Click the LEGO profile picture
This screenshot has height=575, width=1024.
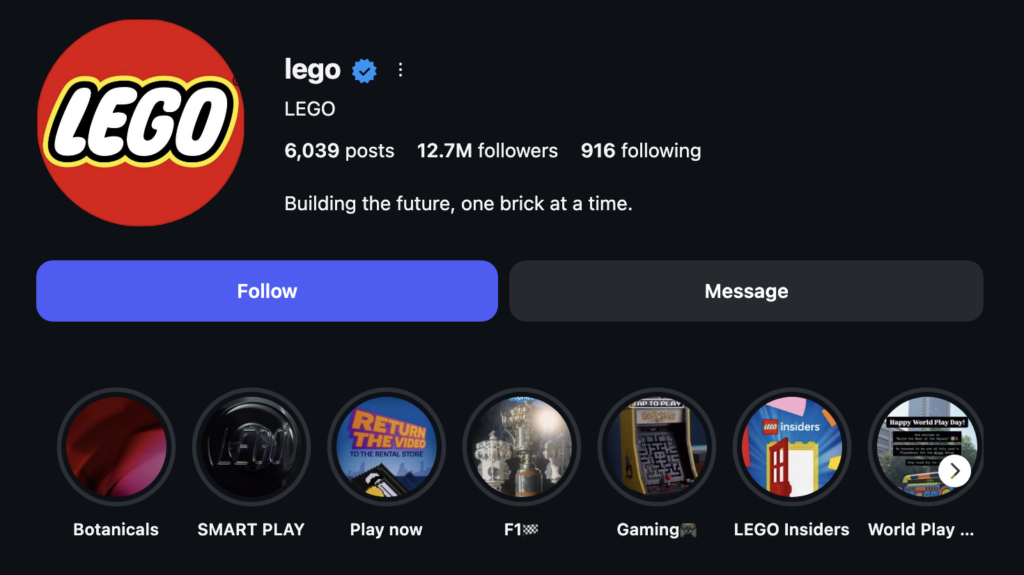[x=140, y=123]
